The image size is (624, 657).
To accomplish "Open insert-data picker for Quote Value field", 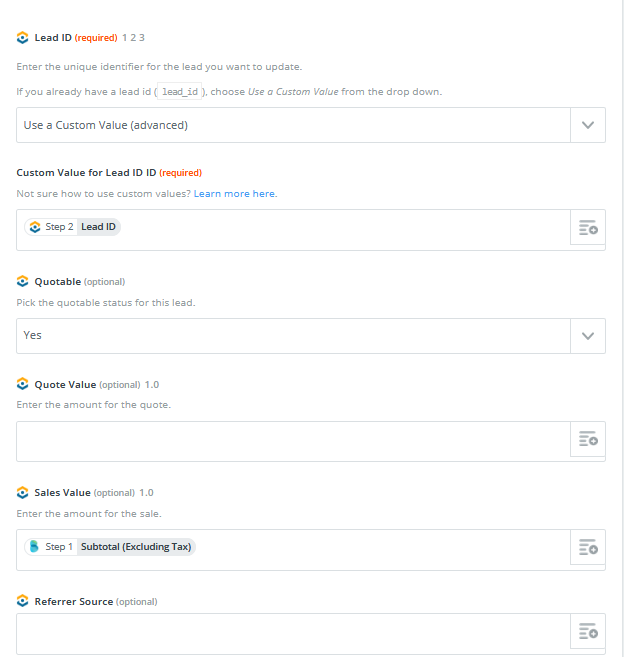I will (588, 439).
